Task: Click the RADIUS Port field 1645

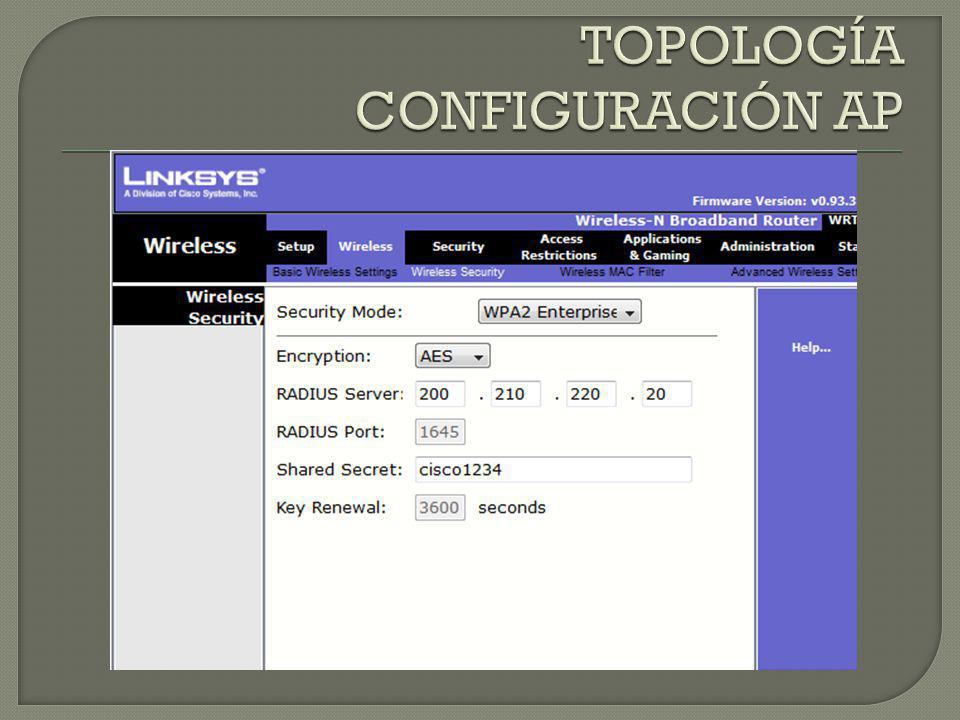Action: click(x=440, y=432)
